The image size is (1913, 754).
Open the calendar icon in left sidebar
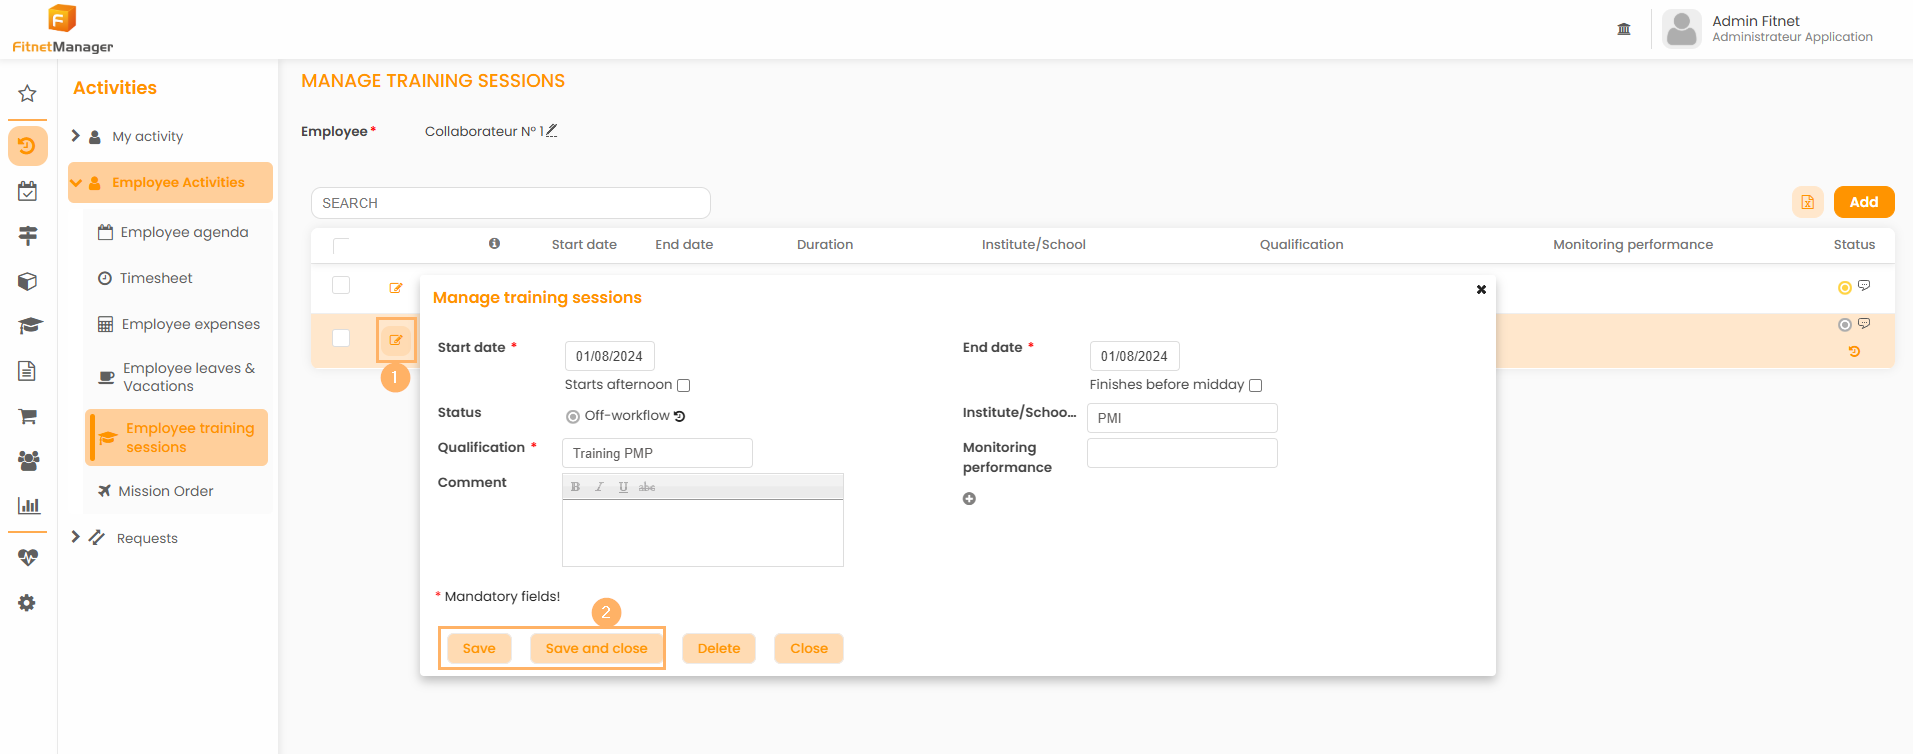(27, 191)
